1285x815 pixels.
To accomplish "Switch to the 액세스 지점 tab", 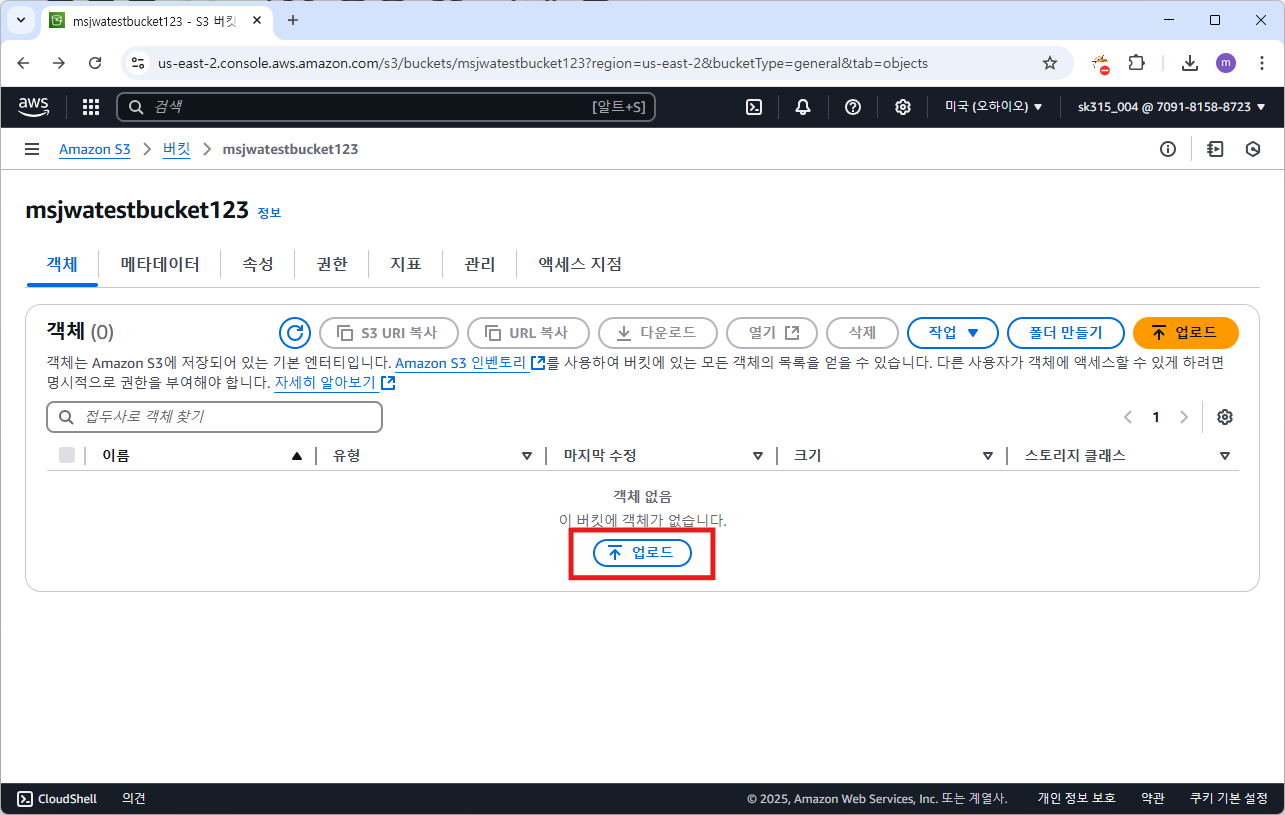I will tap(580, 264).
